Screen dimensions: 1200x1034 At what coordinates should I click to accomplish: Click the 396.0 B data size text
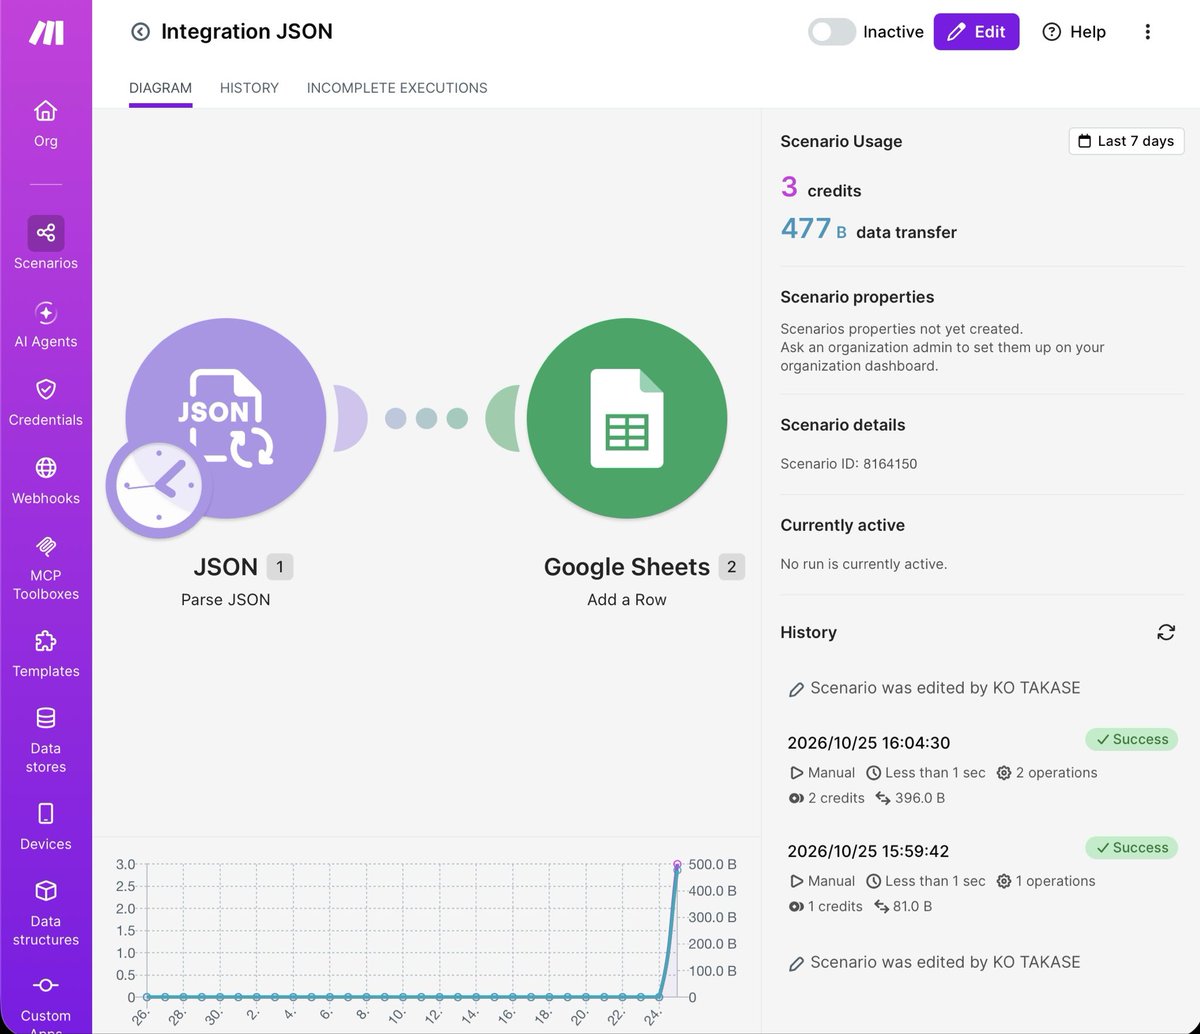[920, 798]
